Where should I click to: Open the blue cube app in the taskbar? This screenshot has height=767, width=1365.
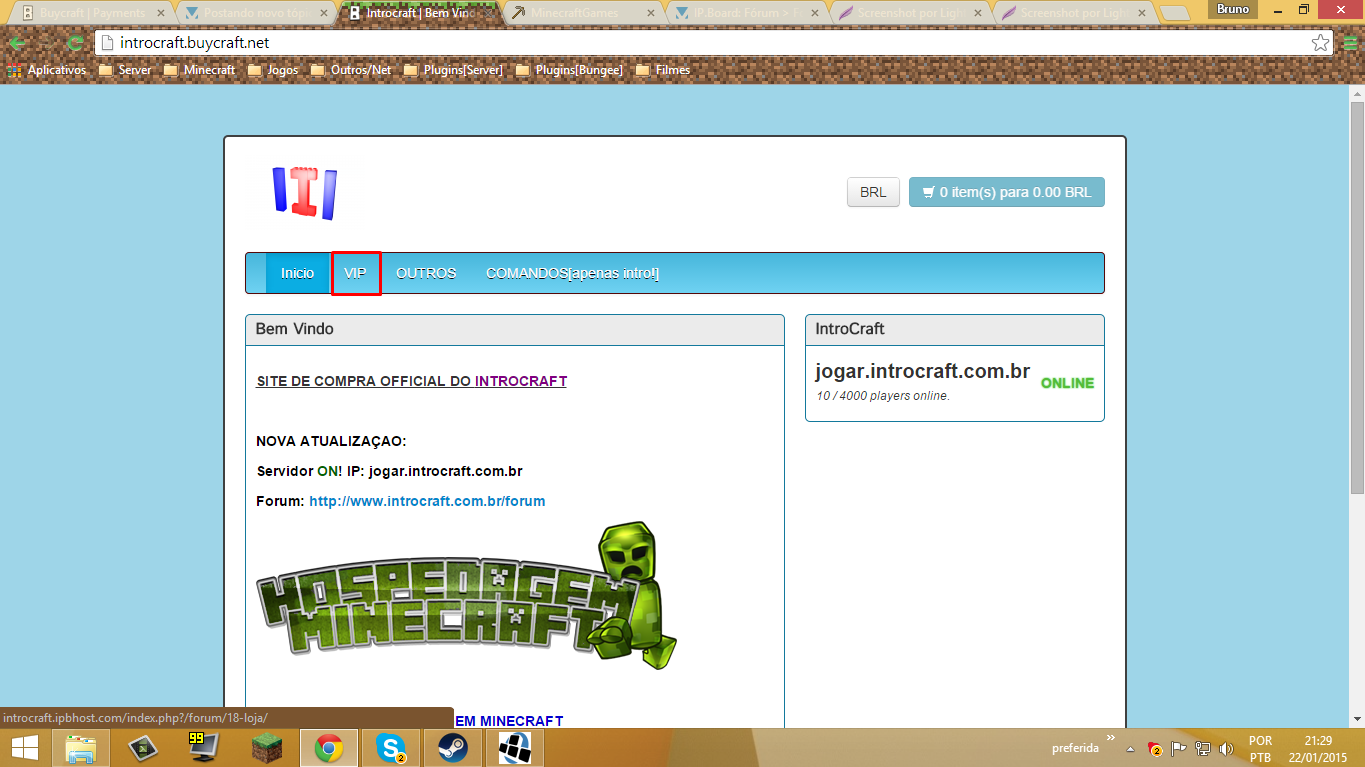pos(515,747)
